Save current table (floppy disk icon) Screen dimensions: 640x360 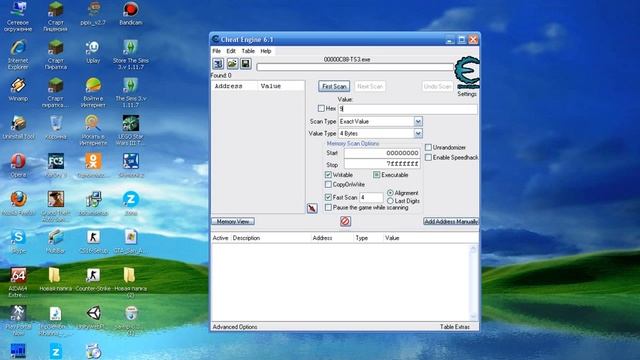coord(245,64)
